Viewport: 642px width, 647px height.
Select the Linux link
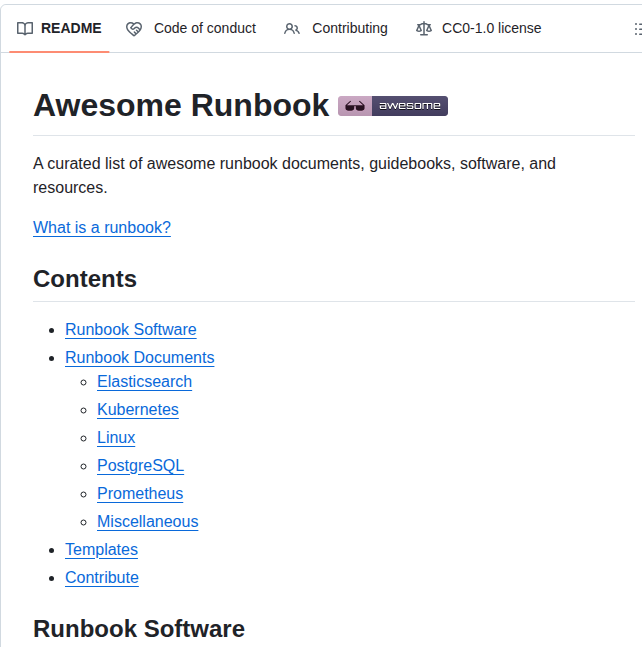click(x=116, y=438)
